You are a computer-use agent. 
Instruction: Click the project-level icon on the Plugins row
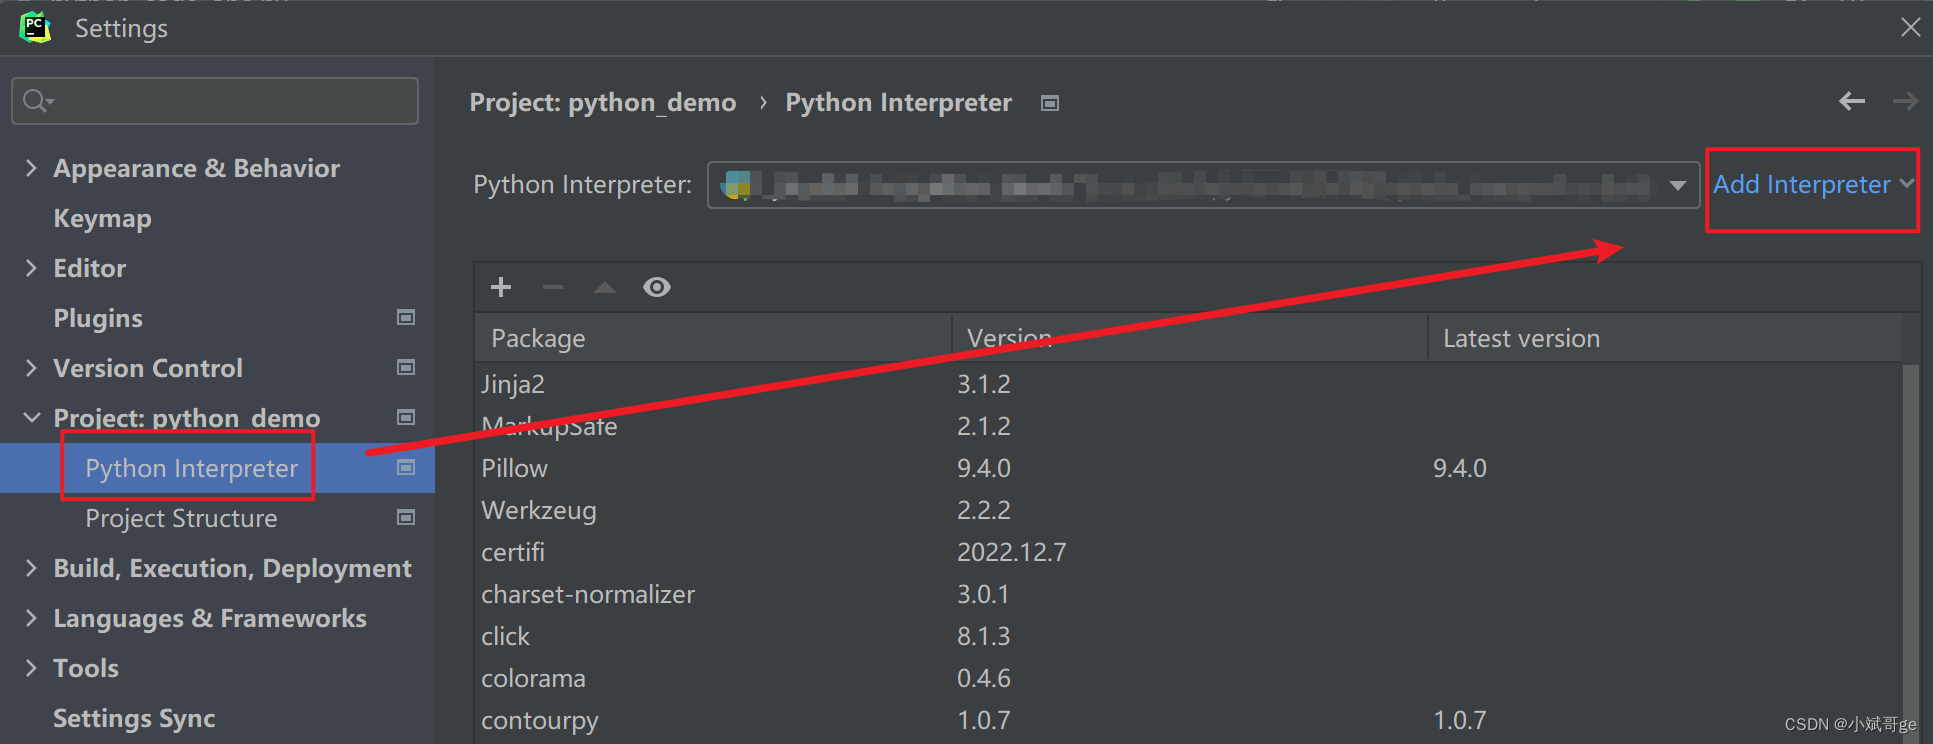click(406, 317)
